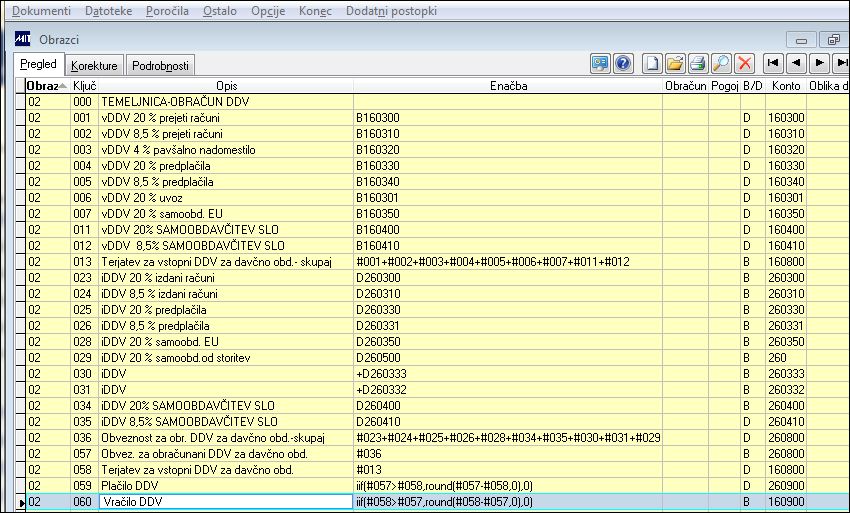Open the Konec menu

click(315, 11)
